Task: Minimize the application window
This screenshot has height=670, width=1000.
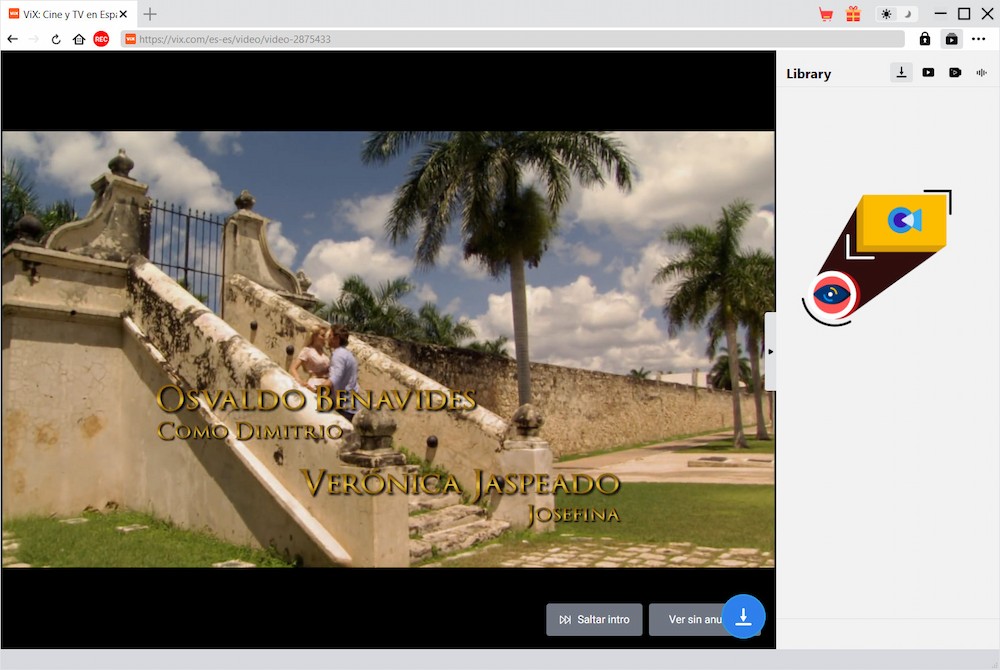Action: point(940,14)
